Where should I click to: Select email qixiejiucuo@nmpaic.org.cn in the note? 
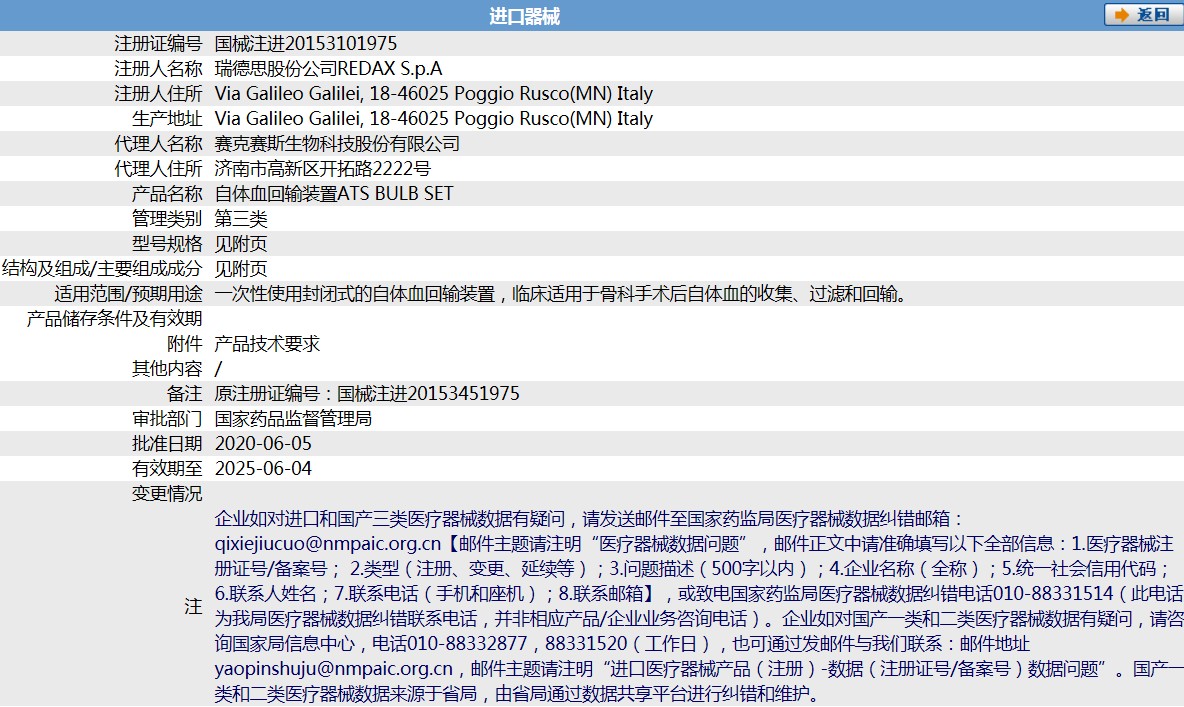[x=328, y=543]
